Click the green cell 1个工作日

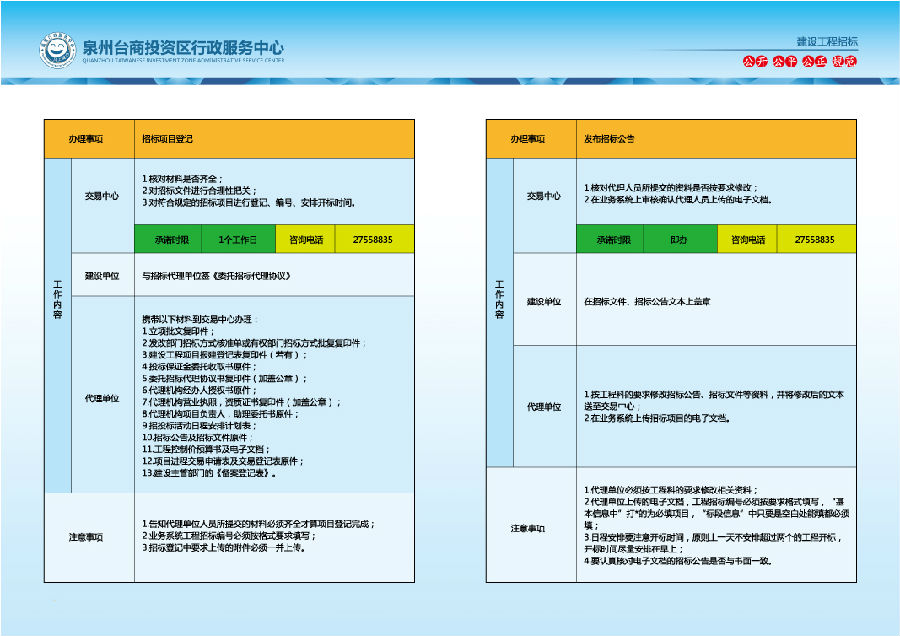click(x=238, y=239)
